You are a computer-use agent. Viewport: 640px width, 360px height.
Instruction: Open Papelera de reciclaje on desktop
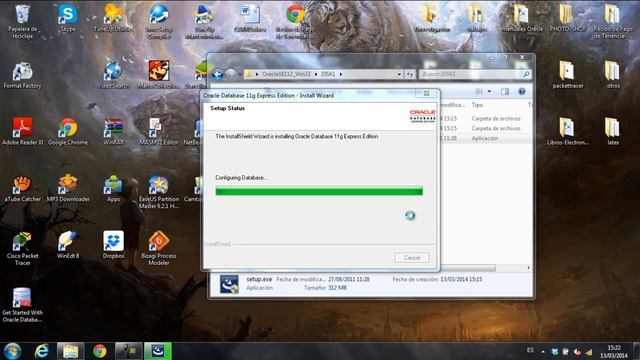(22, 22)
